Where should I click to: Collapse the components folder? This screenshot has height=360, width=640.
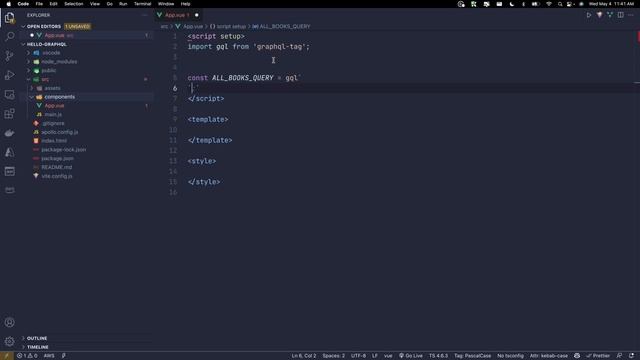click(59, 97)
